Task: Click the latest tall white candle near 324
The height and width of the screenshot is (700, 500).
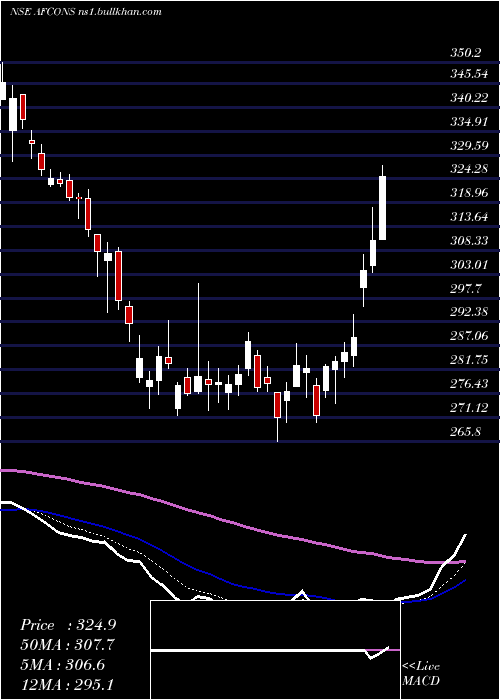Action: point(383,208)
